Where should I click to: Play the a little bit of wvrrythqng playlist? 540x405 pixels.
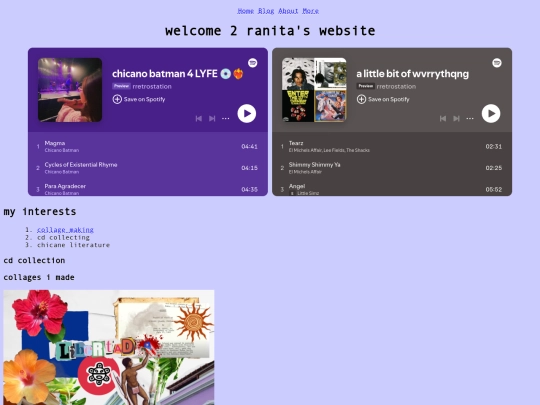coord(491,113)
